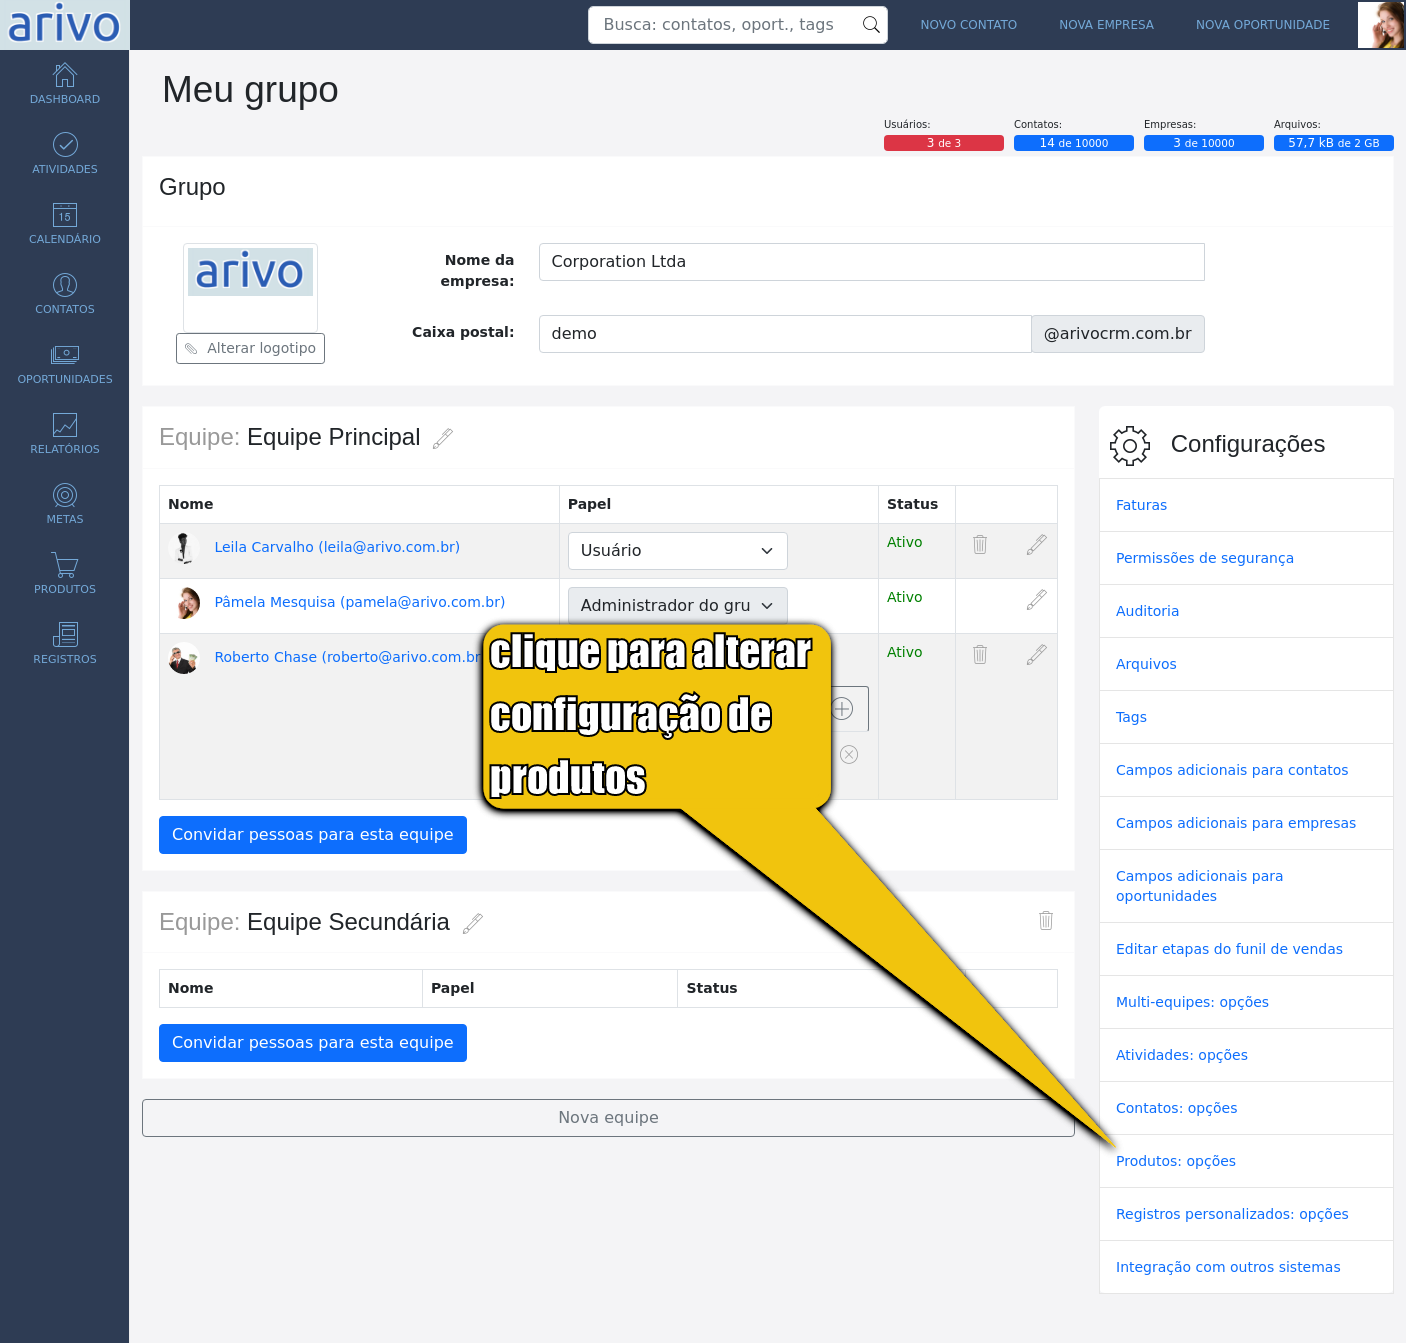Click edit pencil in Pâmela Mesquisa's row

(1037, 599)
